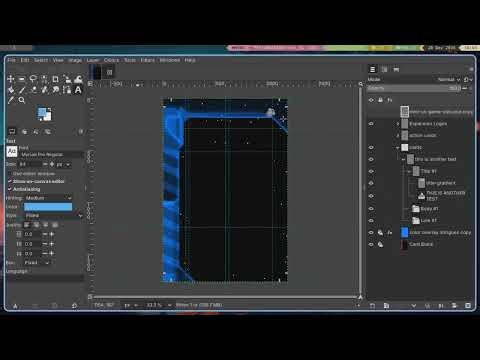The height and width of the screenshot is (360, 480).
Task: Open the Image menu
Action: [x=75, y=60]
